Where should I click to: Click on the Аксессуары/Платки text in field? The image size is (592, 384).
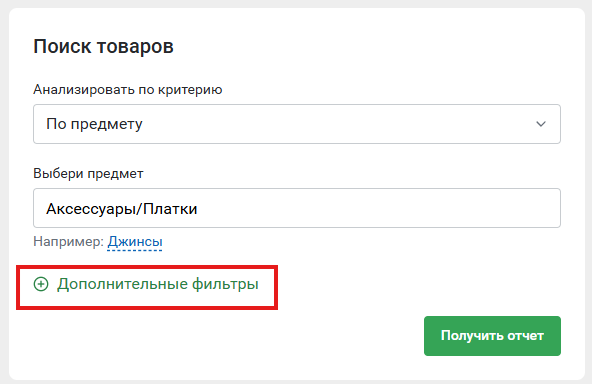(x=122, y=209)
